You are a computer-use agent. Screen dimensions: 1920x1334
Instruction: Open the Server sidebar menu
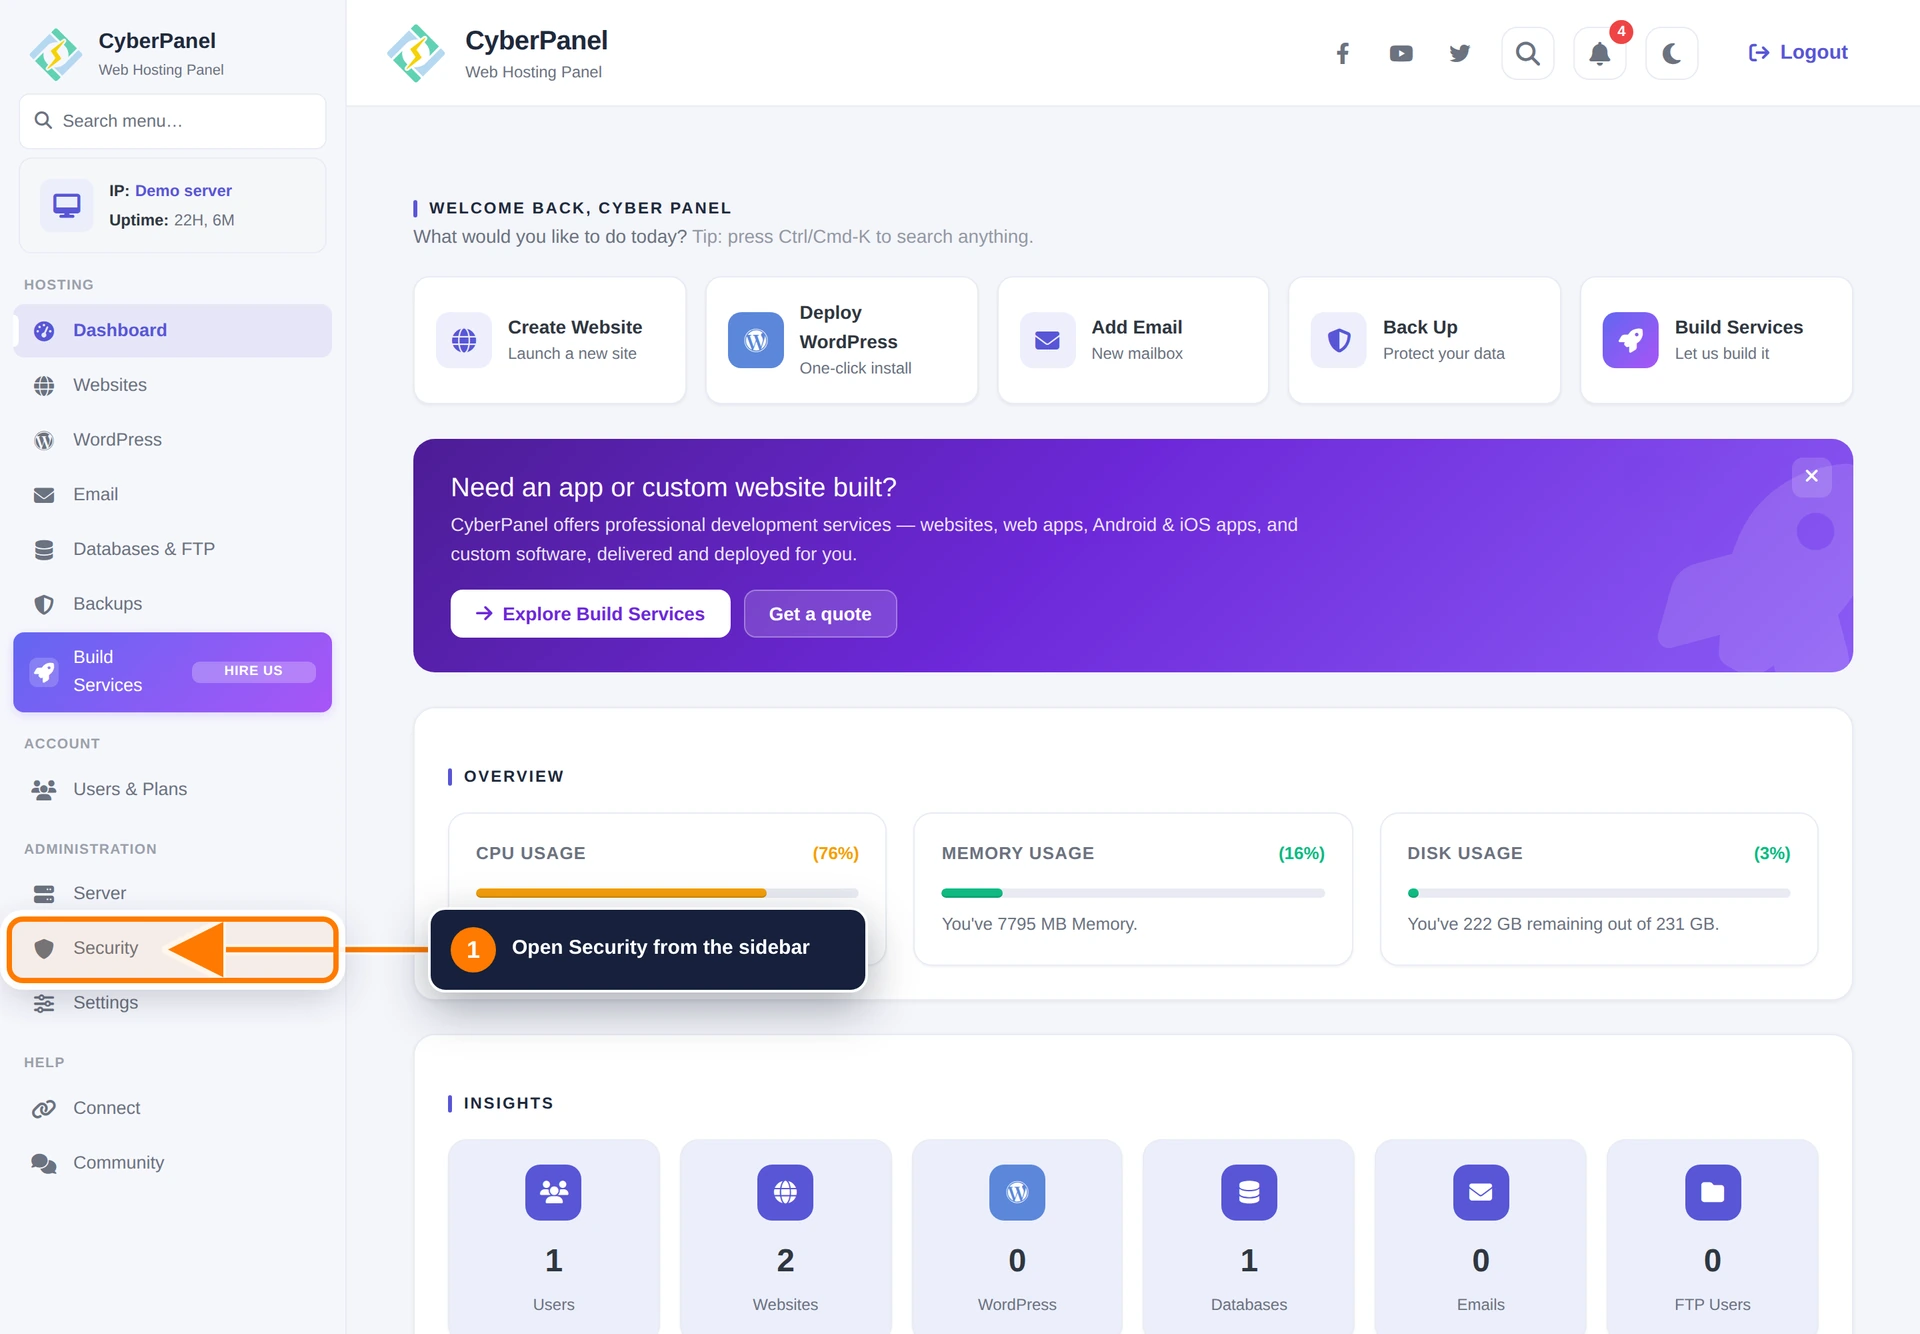click(x=172, y=893)
